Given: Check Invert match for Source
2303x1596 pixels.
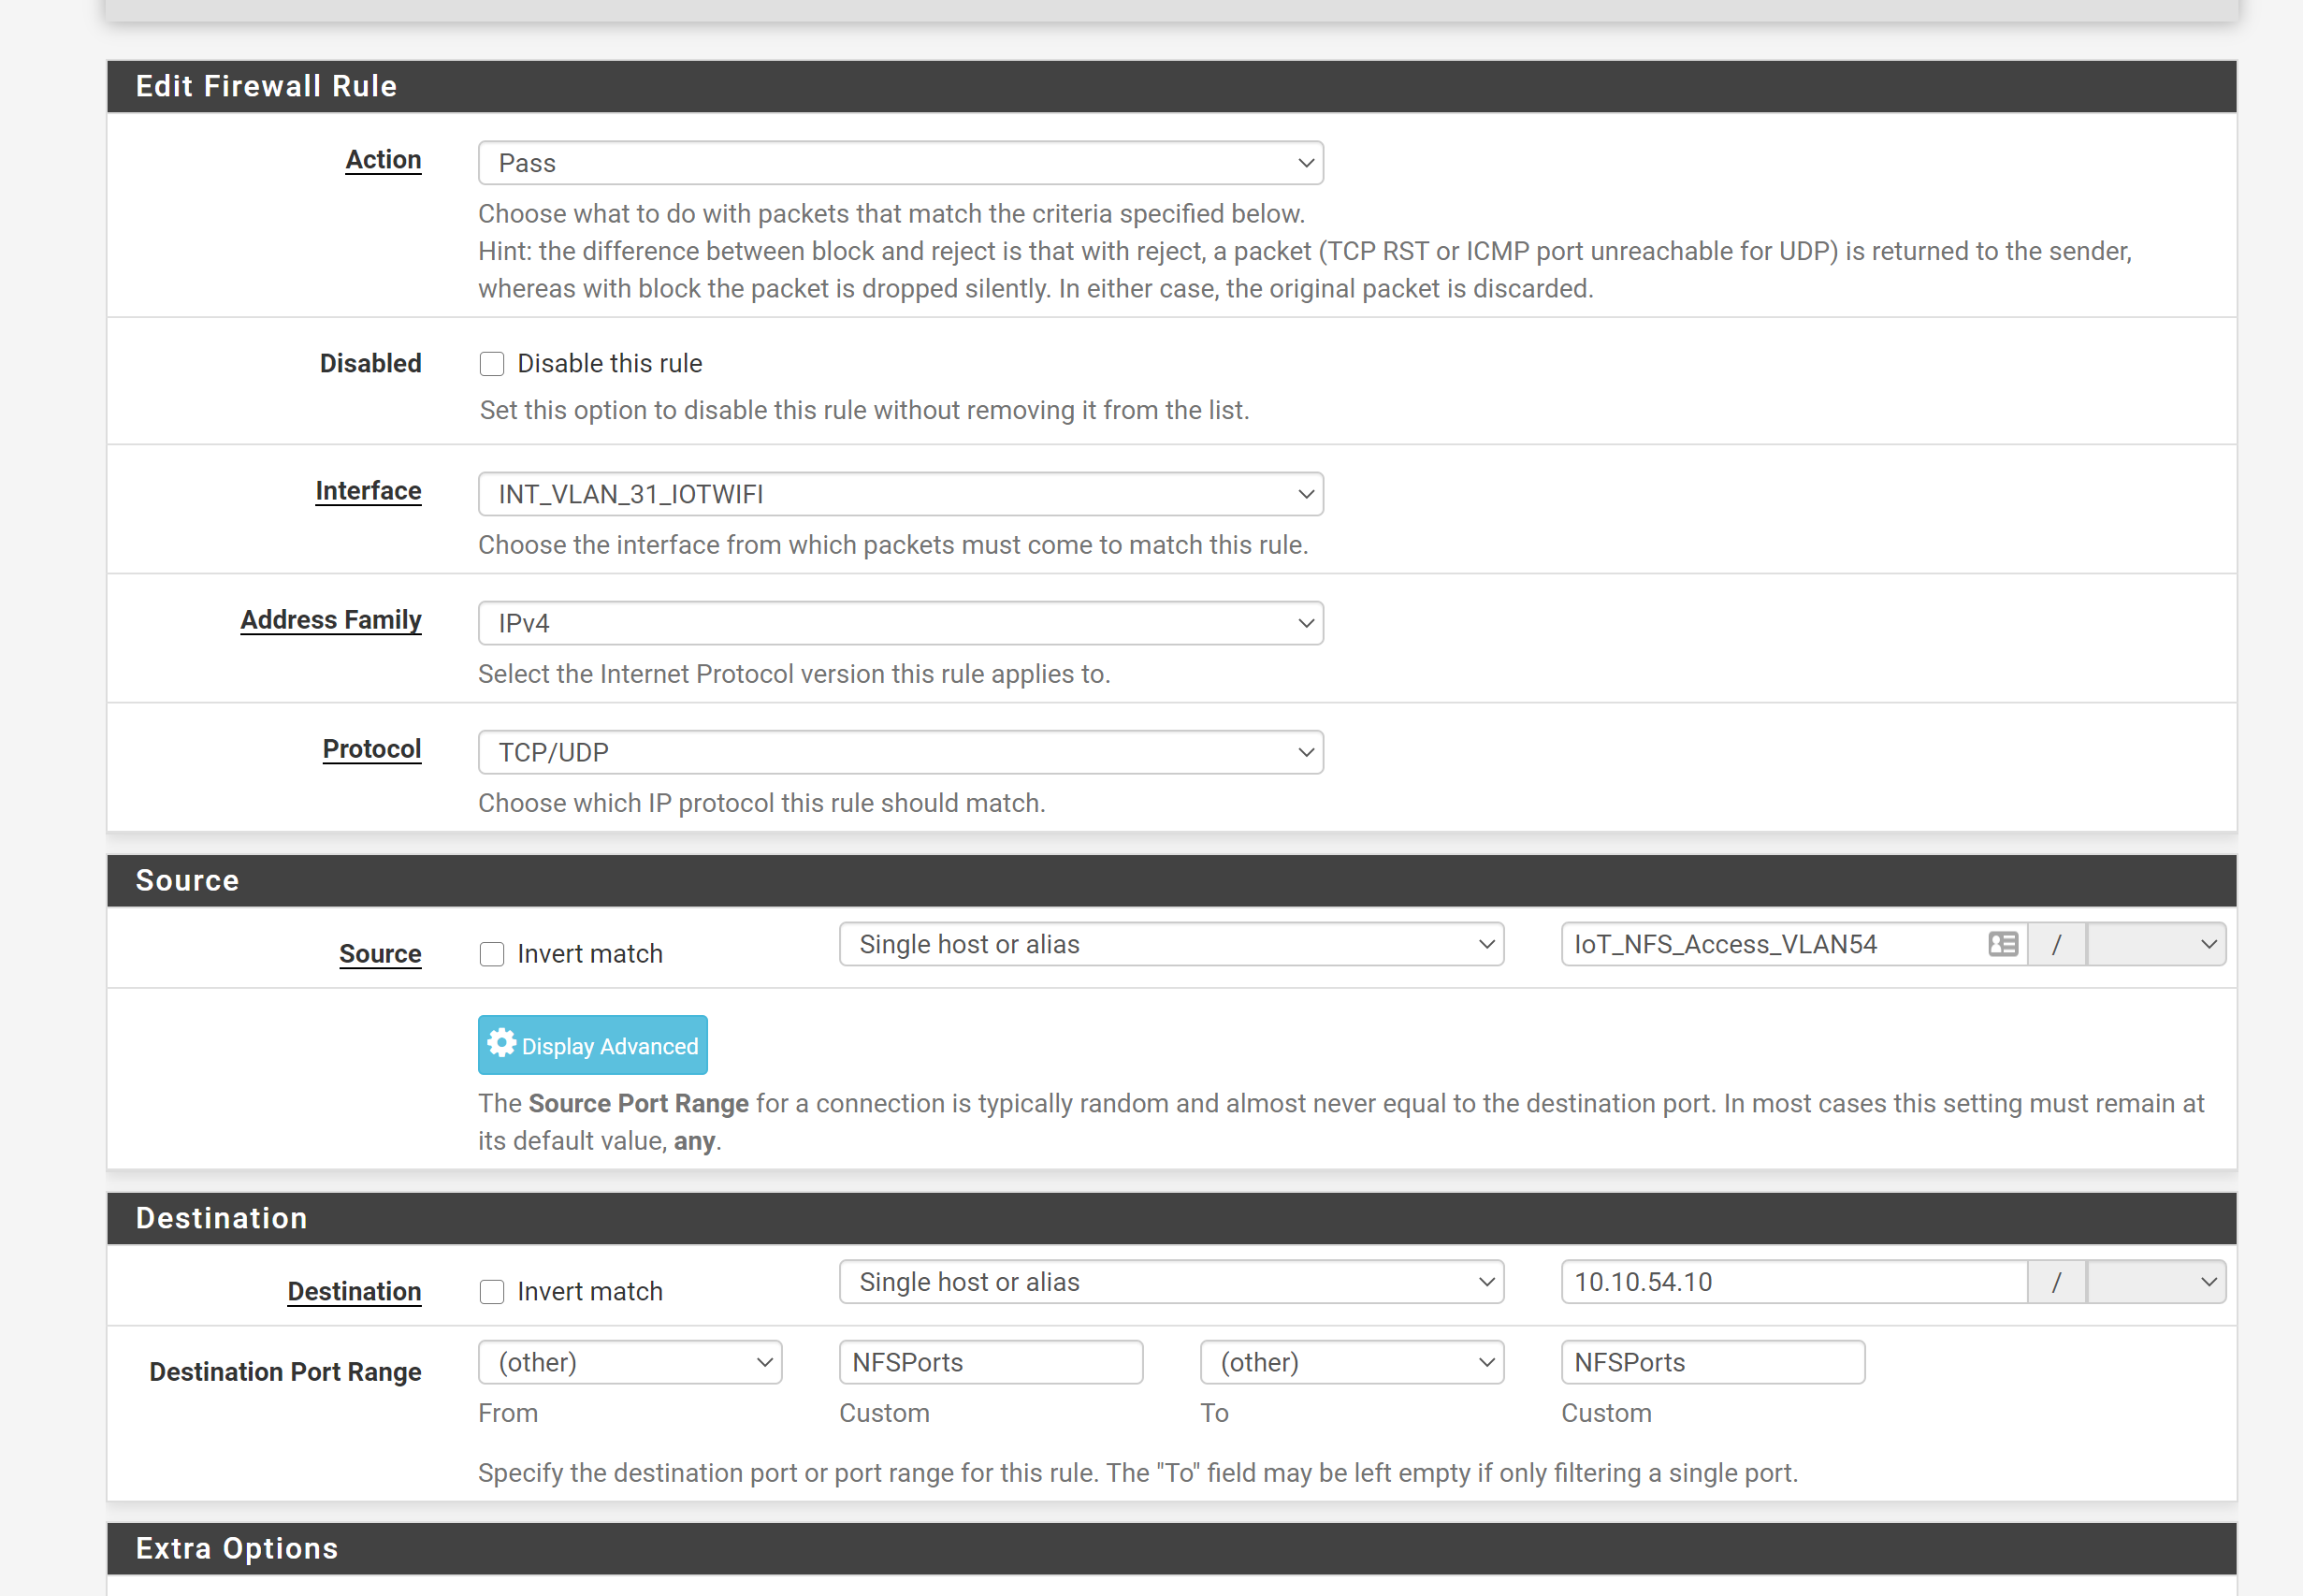Looking at the screenshot, I should (492, 954).
